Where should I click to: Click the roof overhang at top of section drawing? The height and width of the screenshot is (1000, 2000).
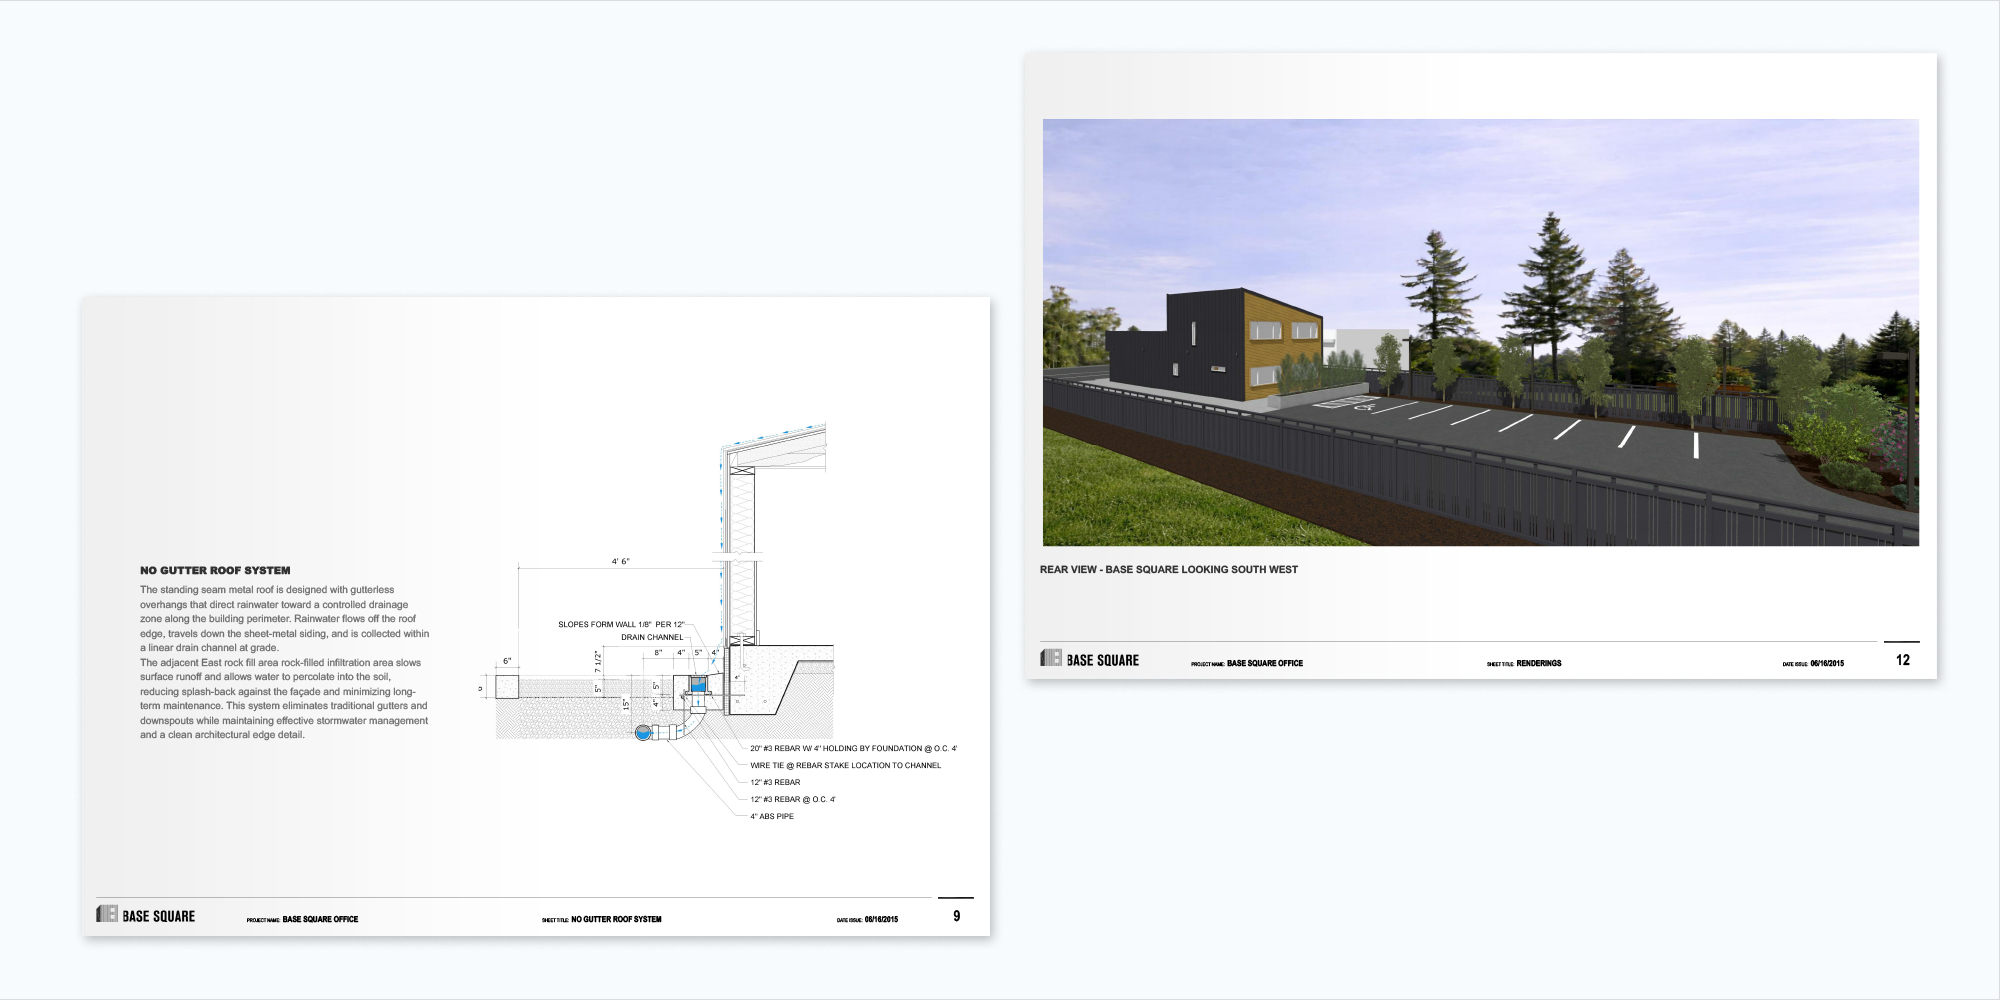(775, 447)
